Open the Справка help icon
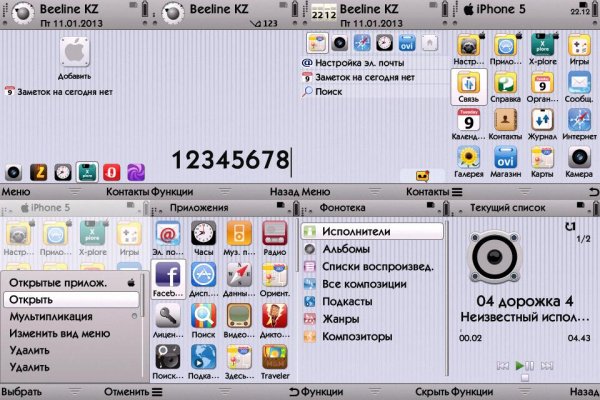Screen dimensions: 600x400 [x=505, y=83]
